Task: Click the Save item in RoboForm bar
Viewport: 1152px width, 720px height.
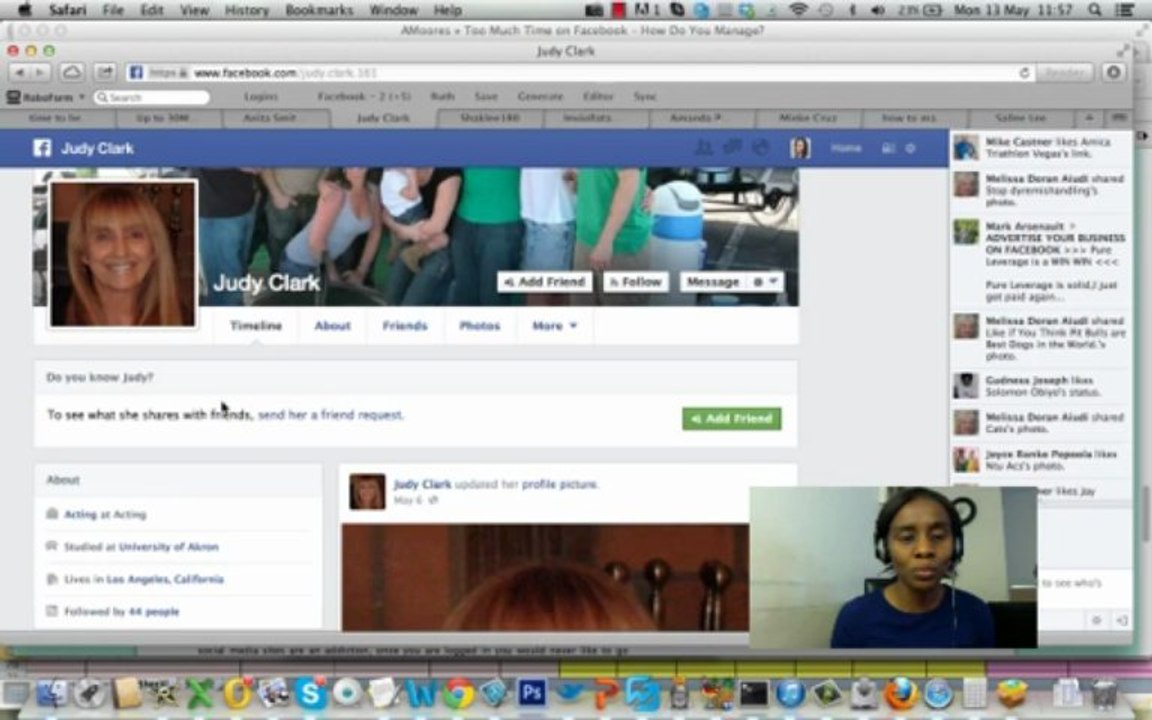Action: [486, 96]
